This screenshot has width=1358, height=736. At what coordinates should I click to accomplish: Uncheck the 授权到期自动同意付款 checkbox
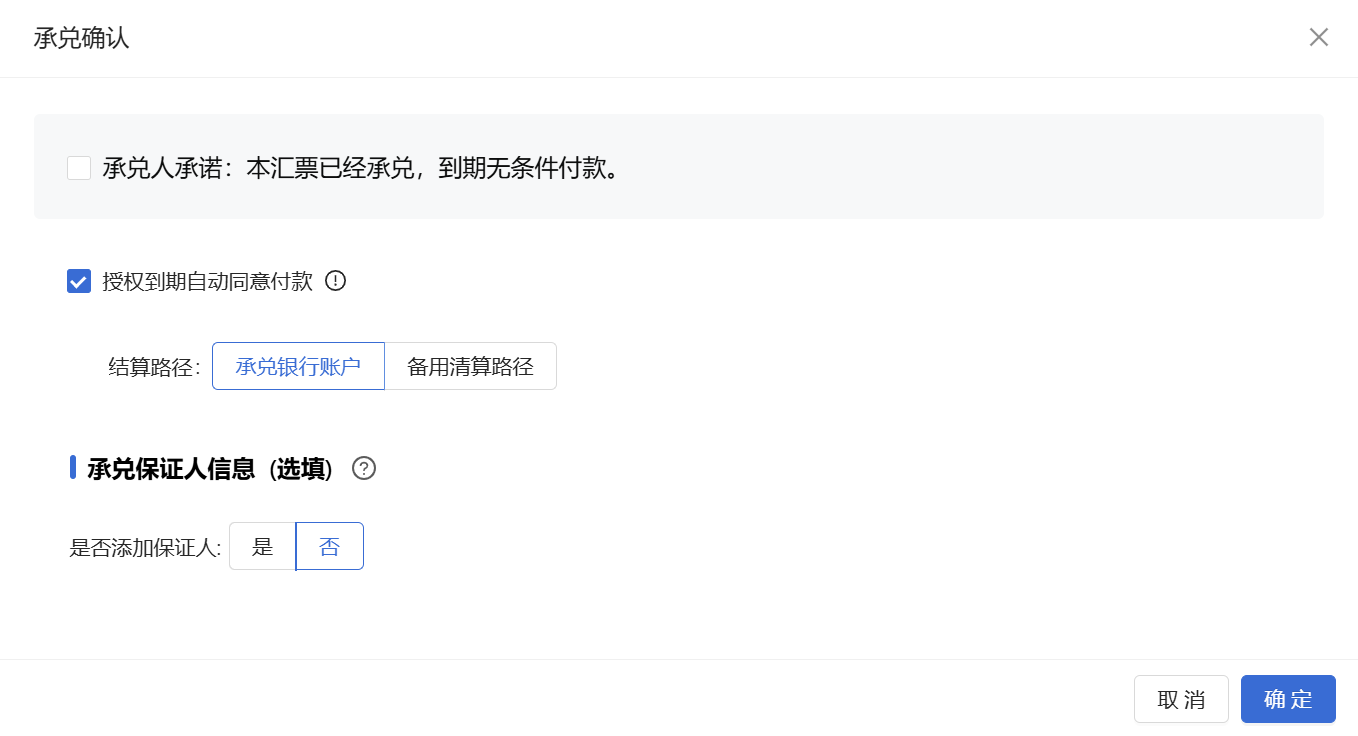pos(78,281)
